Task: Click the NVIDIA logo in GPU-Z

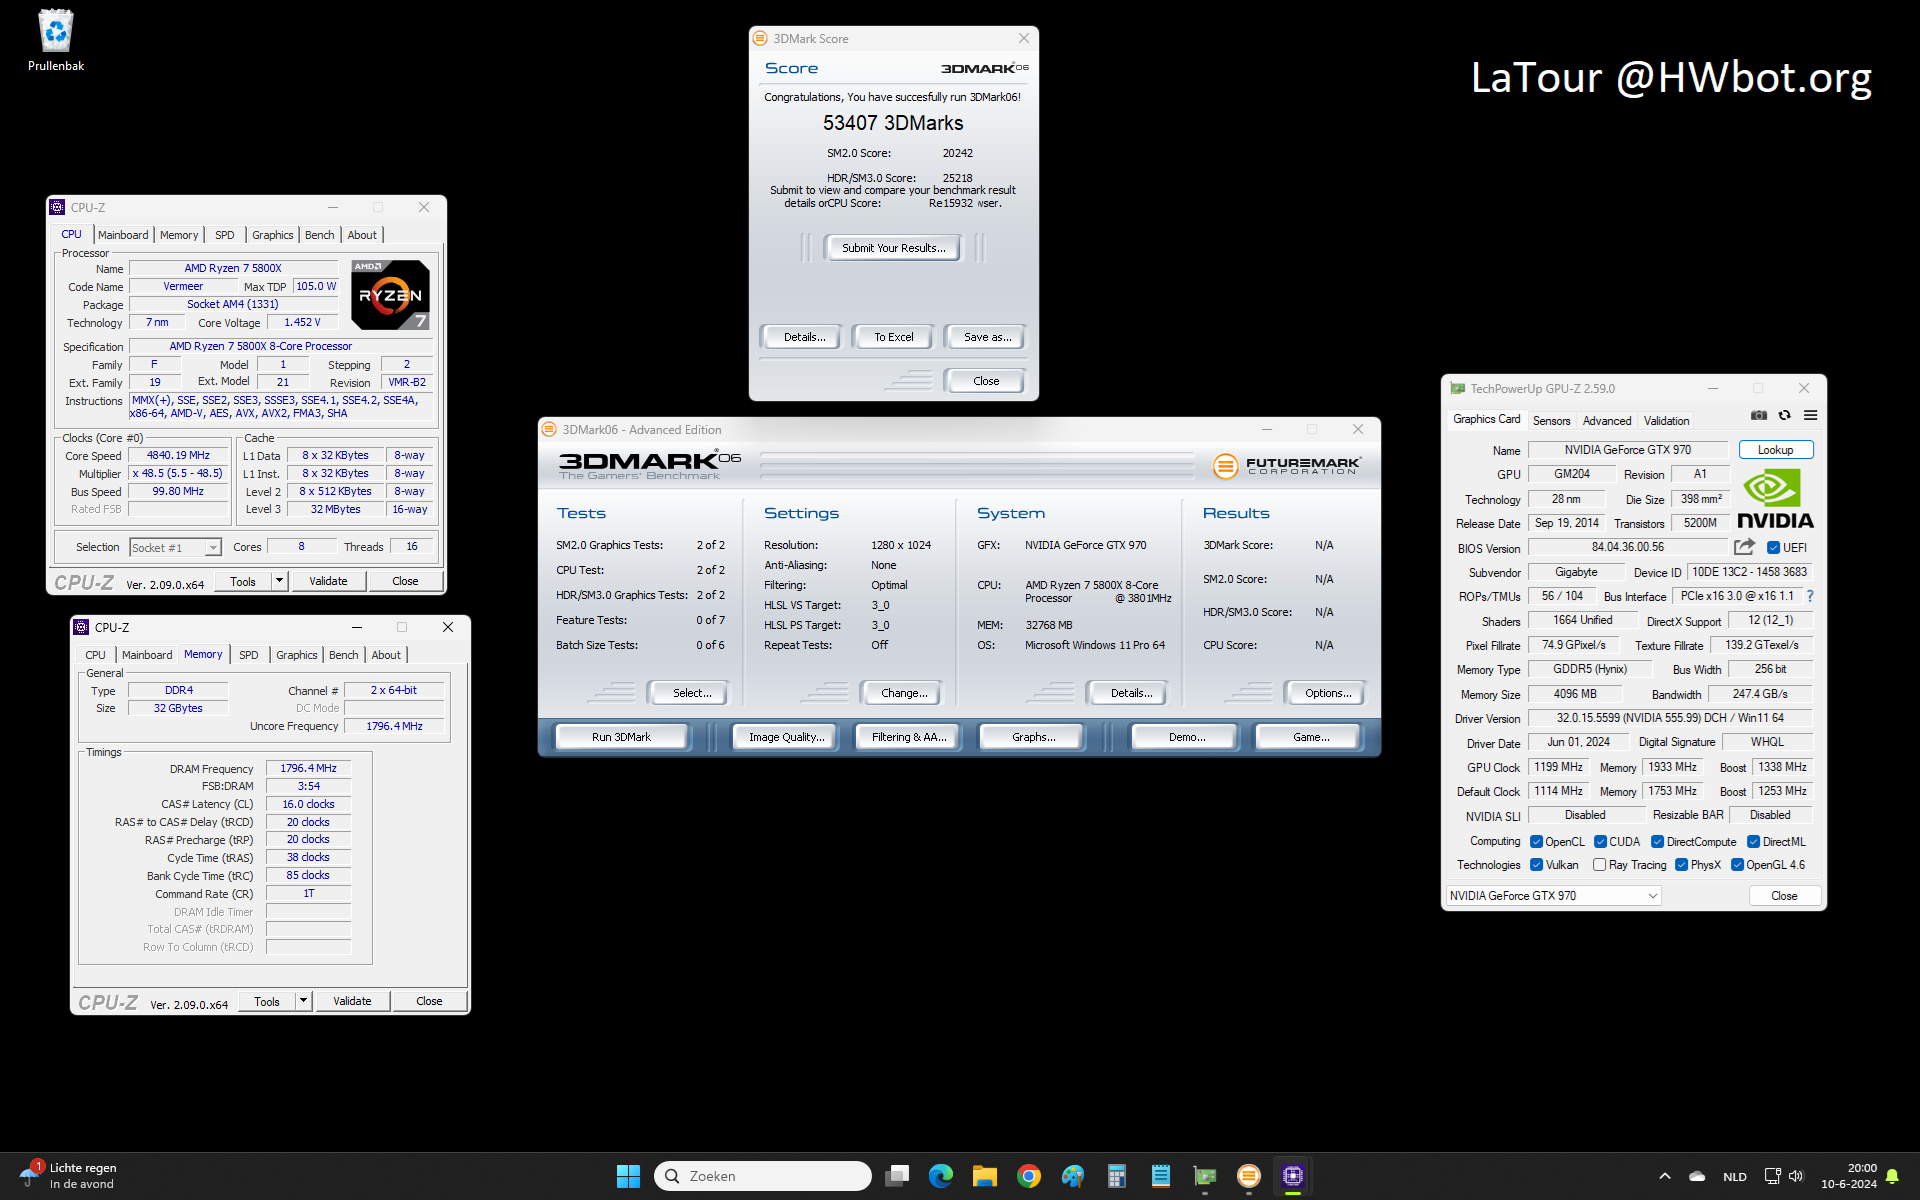Action: click(x=1775, y=498)
